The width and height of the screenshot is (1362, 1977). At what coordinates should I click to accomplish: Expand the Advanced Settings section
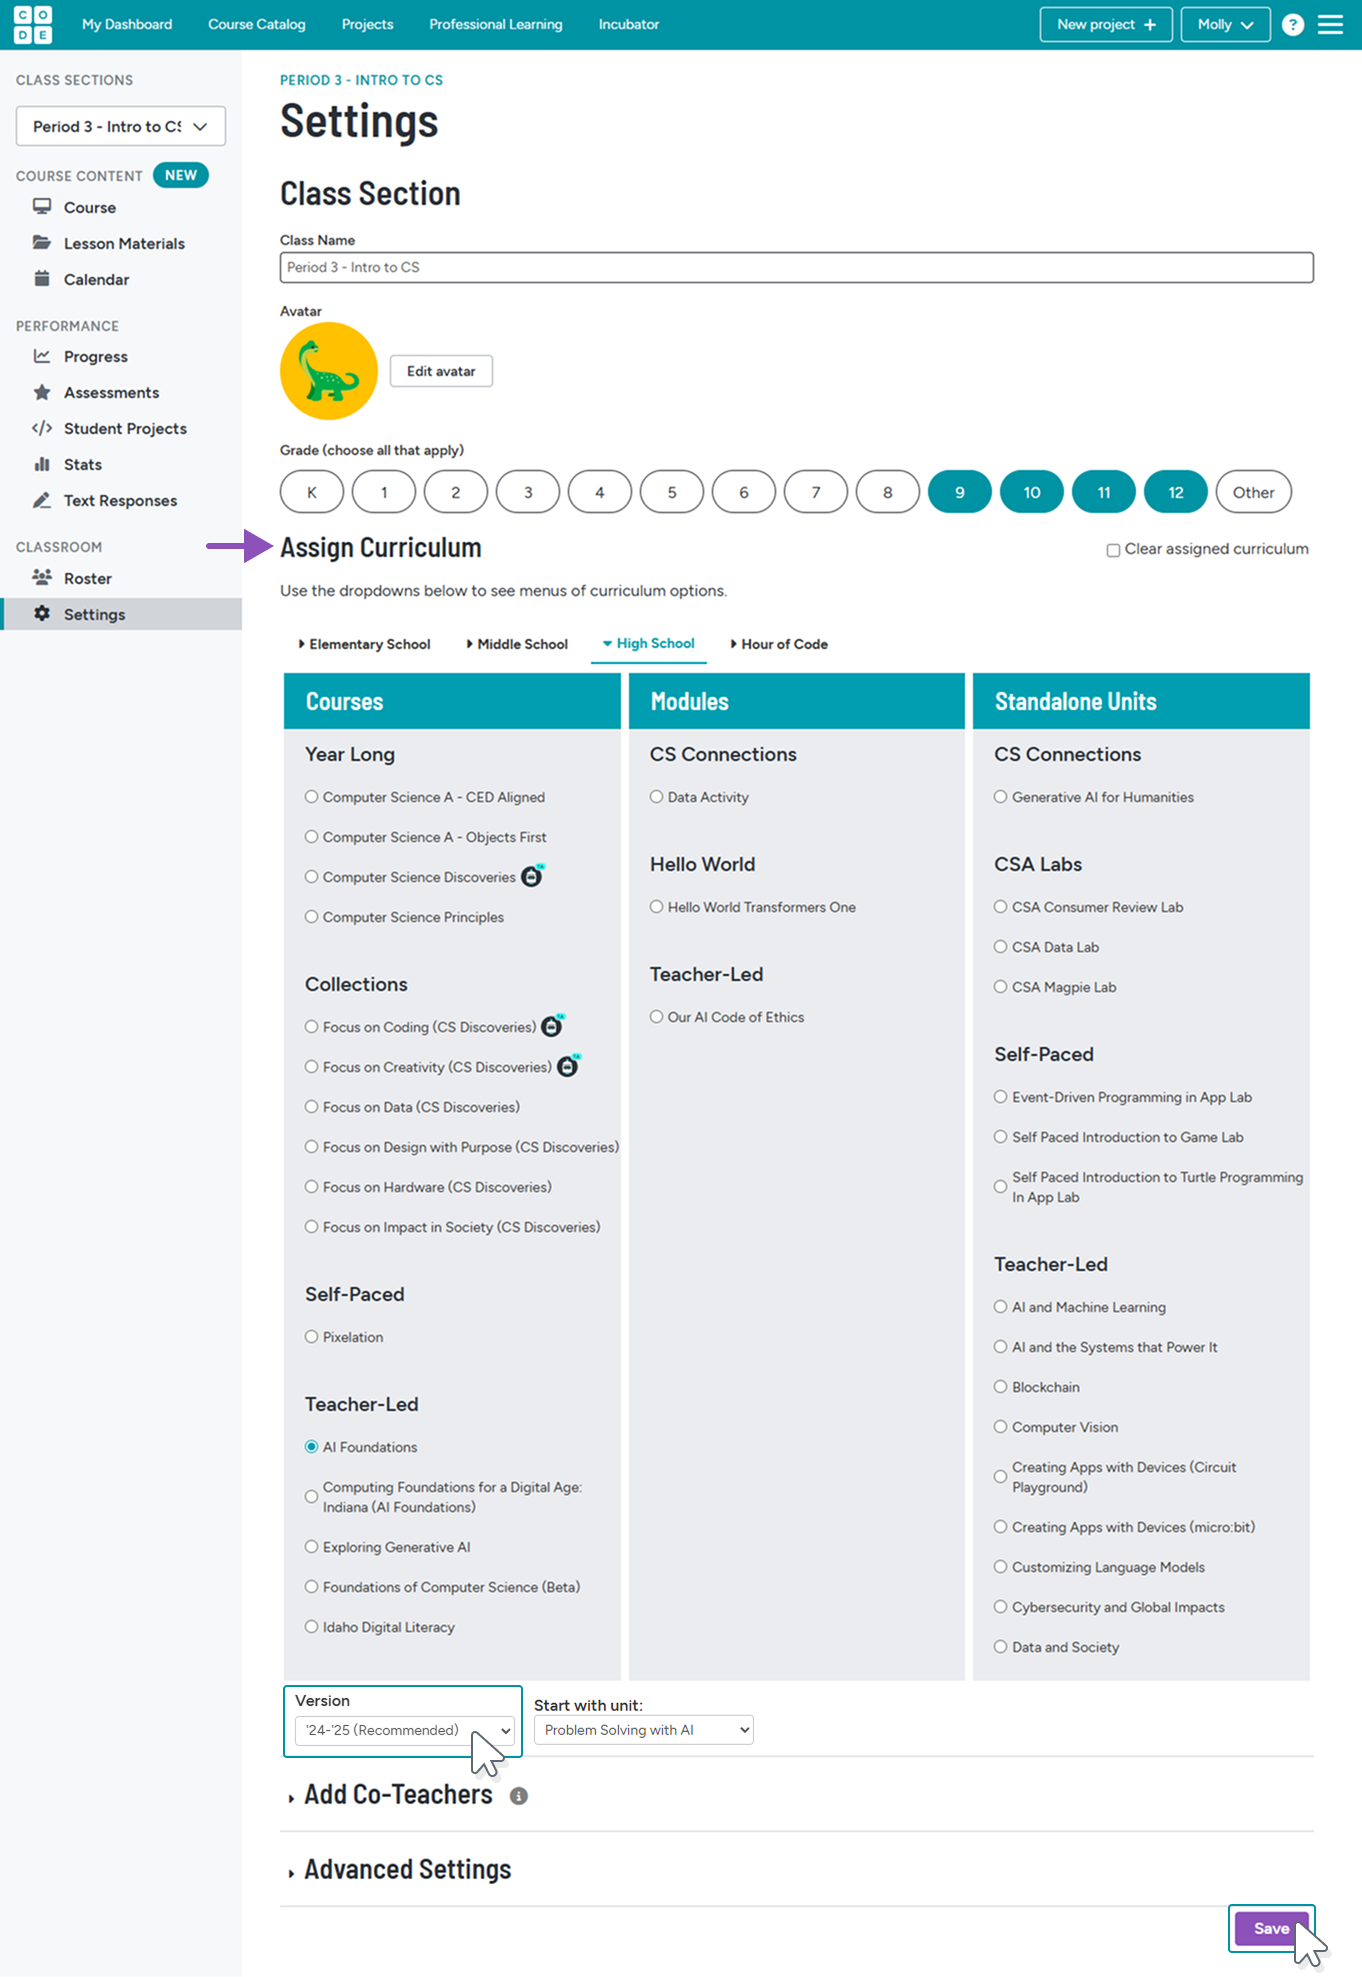(x=407, y=1870)
